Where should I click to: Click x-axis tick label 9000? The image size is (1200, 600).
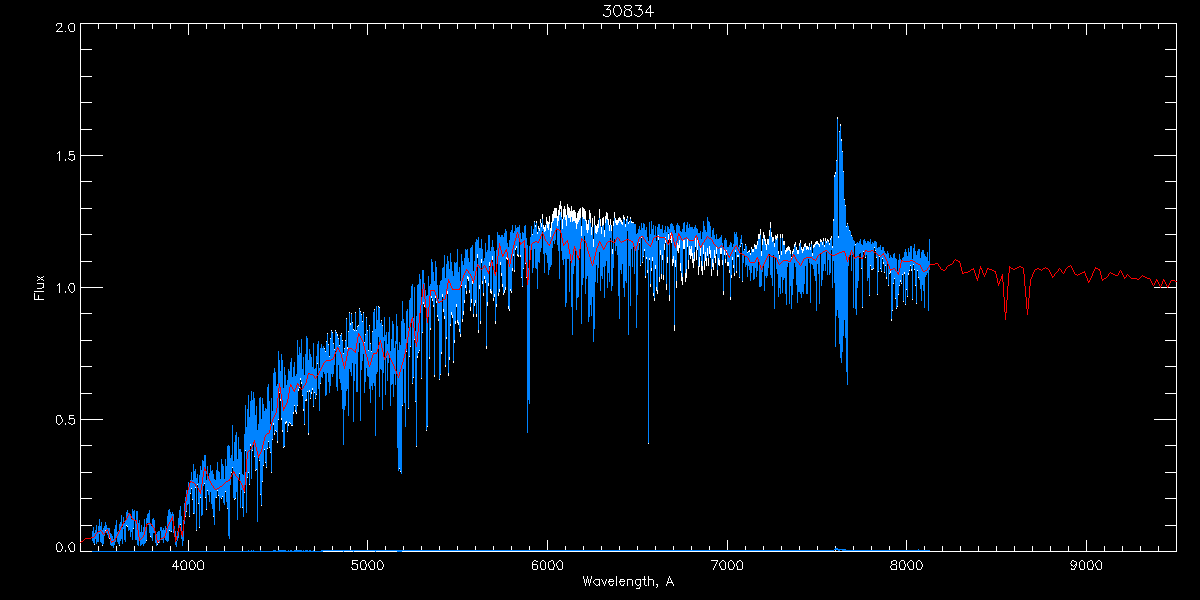[x=1087, y=564]
